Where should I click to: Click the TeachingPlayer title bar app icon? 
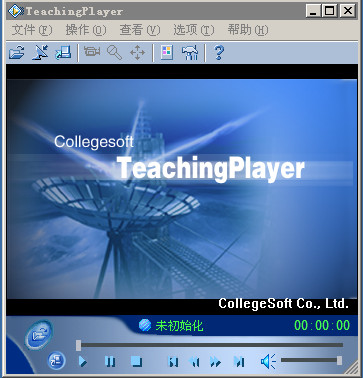tap(15, 11)
